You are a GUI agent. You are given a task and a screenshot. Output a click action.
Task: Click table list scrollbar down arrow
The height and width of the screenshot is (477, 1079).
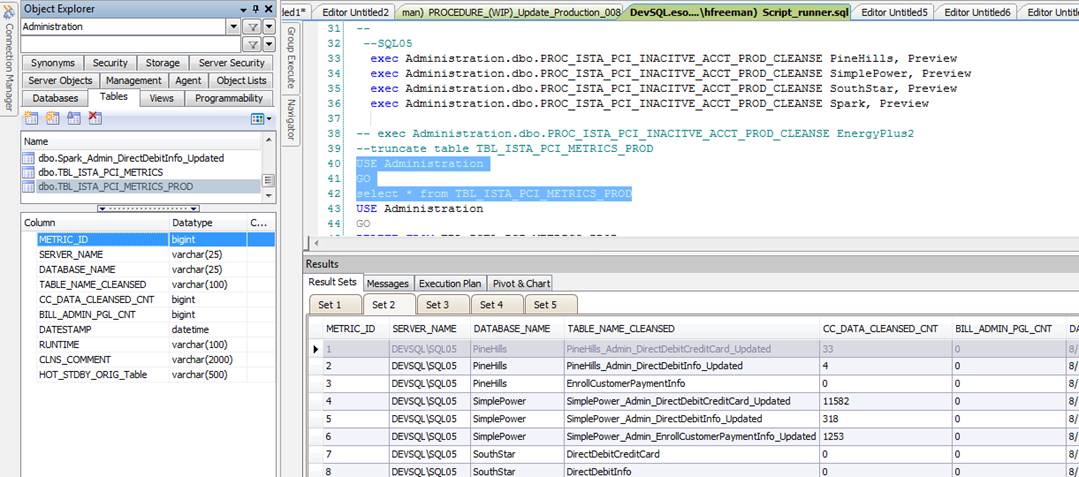(x=268, y=197)
